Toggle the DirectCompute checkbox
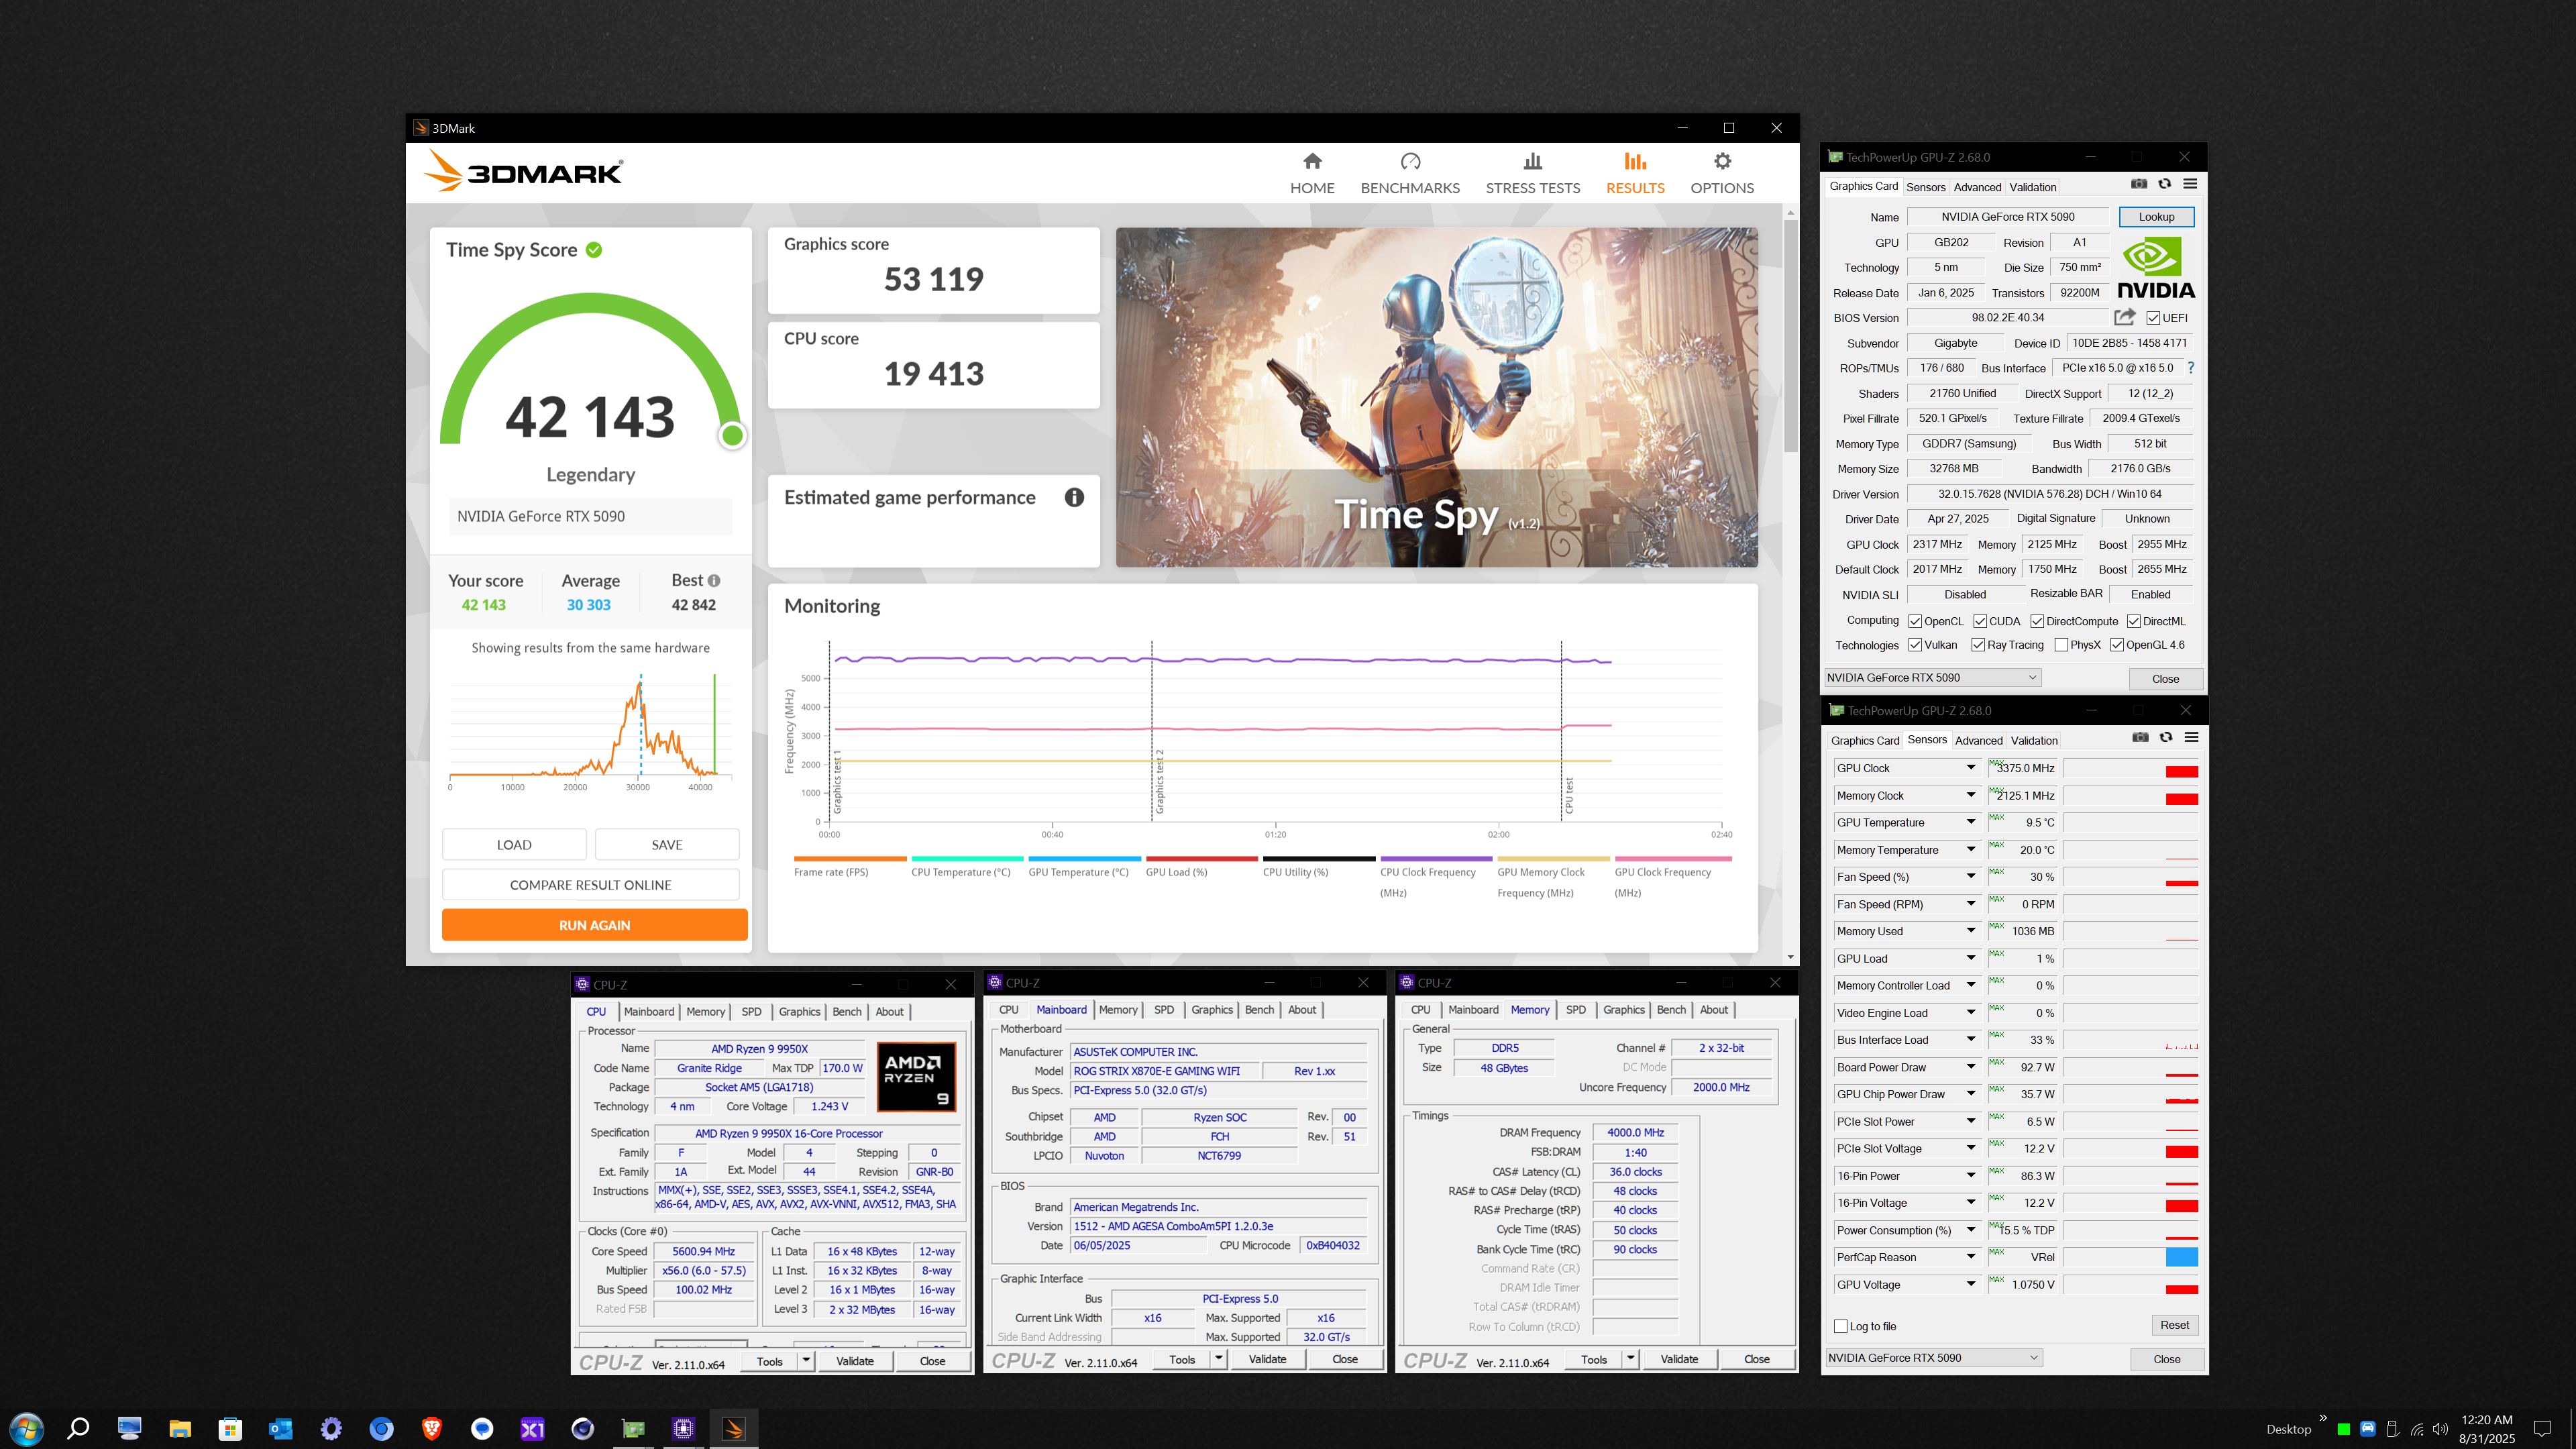Image resolution: width=2576 pixels, height=1449 pixels. click(x=2037, y=621)
